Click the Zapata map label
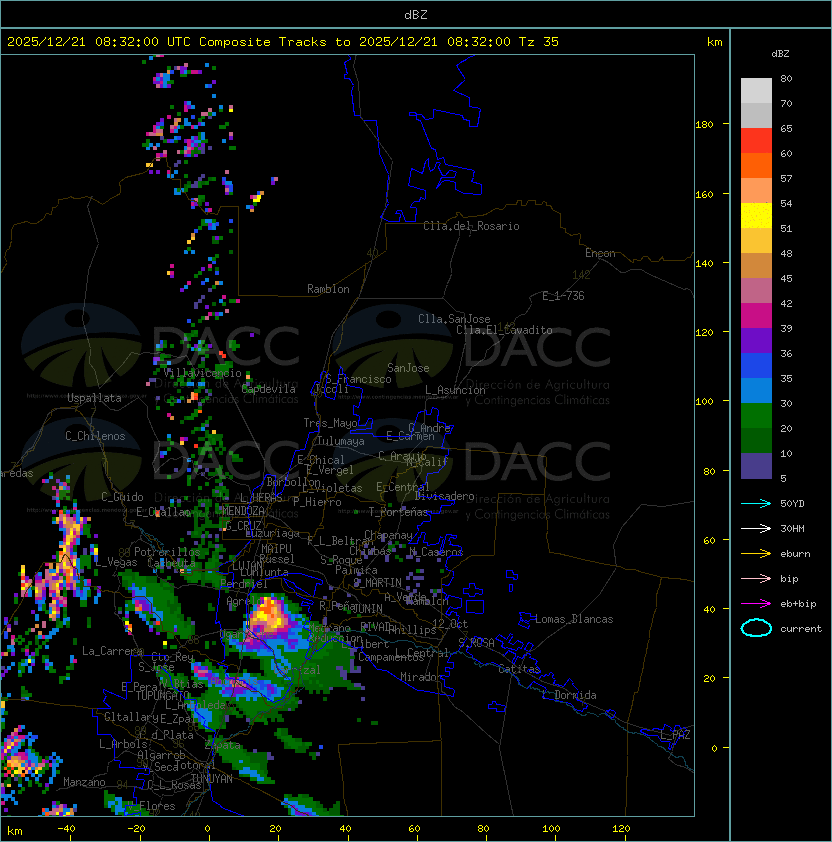Screen dimensions: 832x842 tap(222, 745)
